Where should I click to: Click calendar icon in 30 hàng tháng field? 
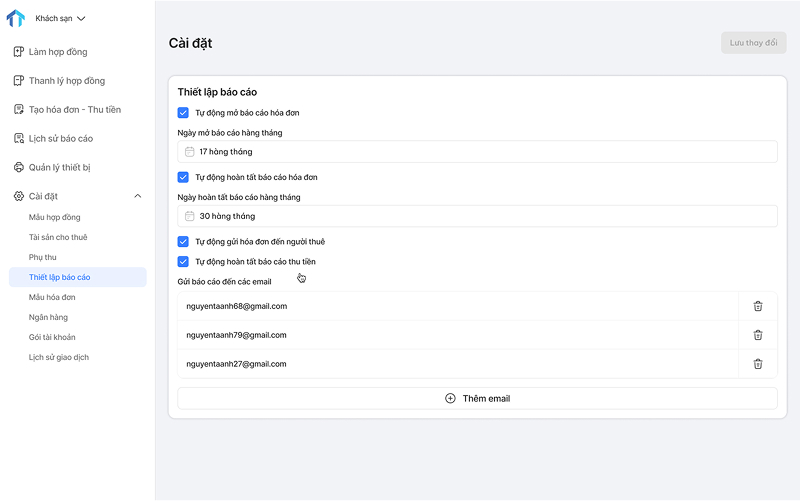coord(189,216)
